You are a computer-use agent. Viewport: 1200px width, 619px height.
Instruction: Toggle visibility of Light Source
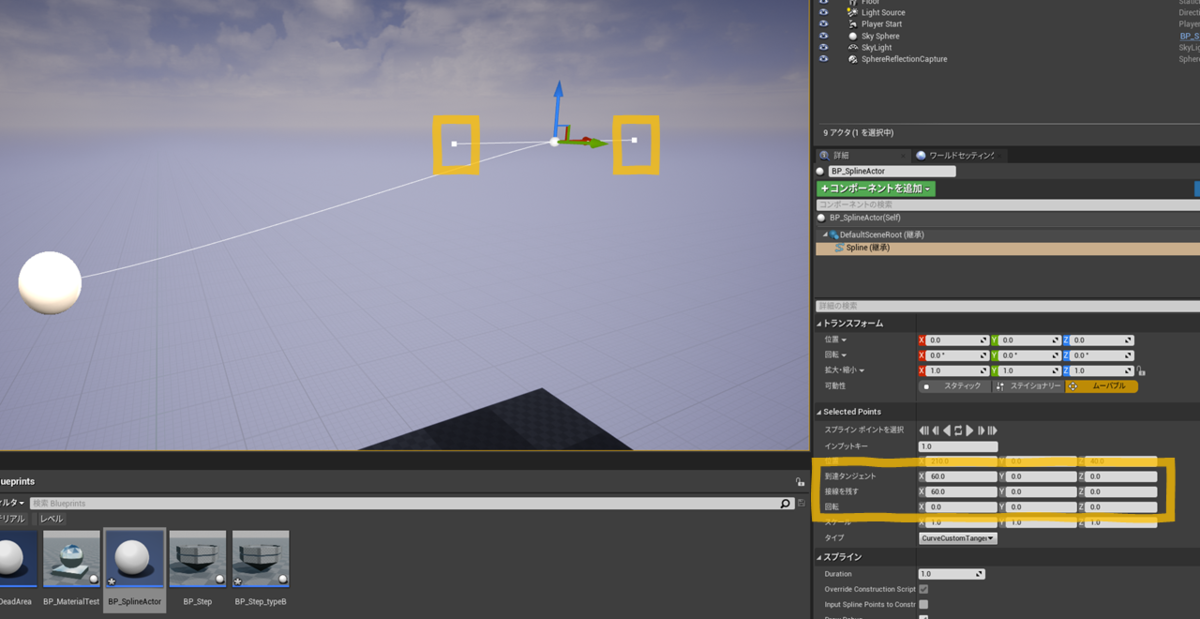[824, 12]
